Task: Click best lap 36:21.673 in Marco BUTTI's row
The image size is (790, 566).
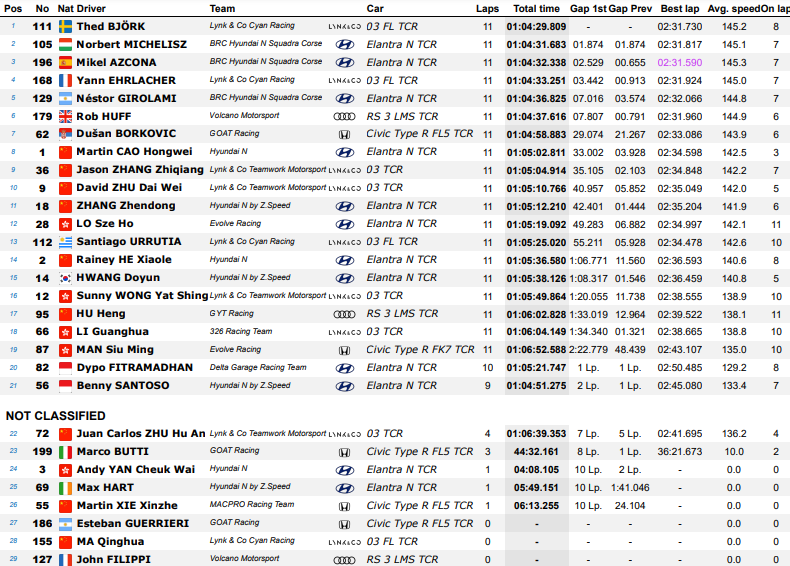Action: pyautogui.click(x=680, y=452)
